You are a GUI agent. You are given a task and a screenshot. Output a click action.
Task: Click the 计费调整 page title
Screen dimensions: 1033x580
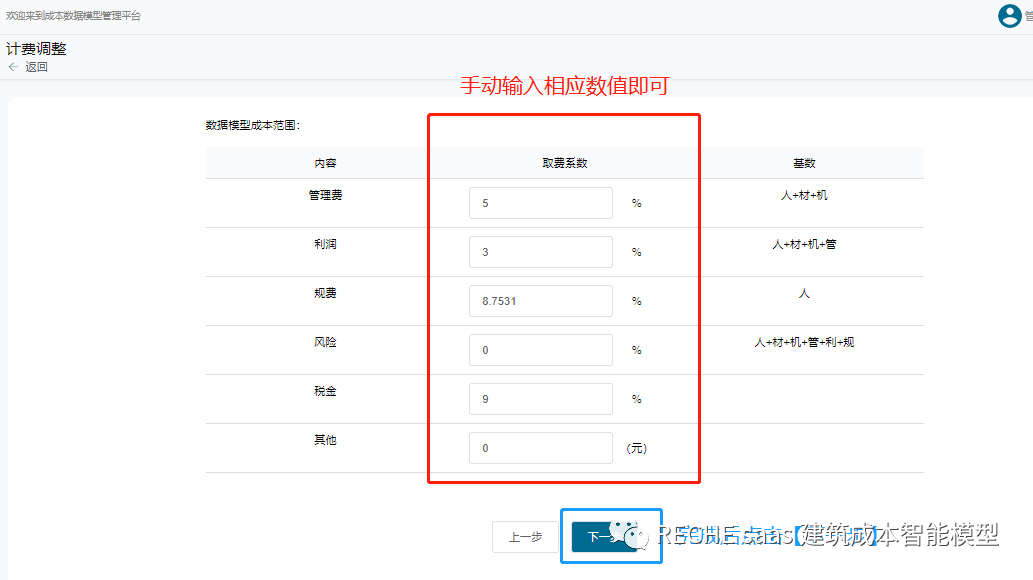37,49
